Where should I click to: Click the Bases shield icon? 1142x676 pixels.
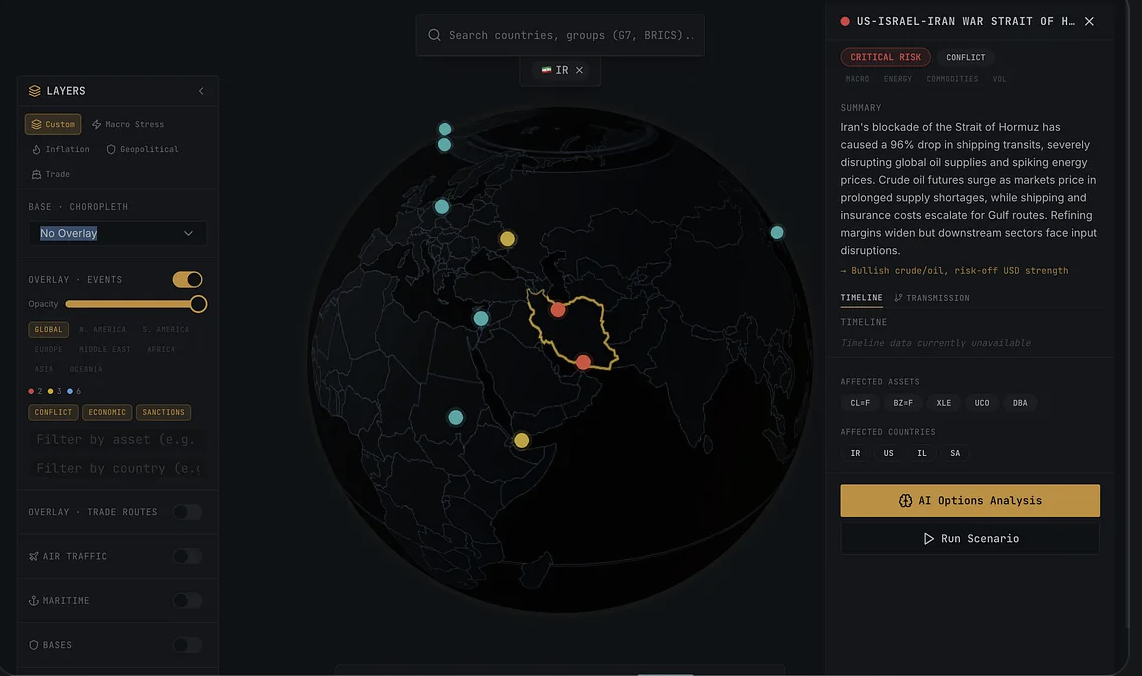pyautogui.click(x=34, y=645)
